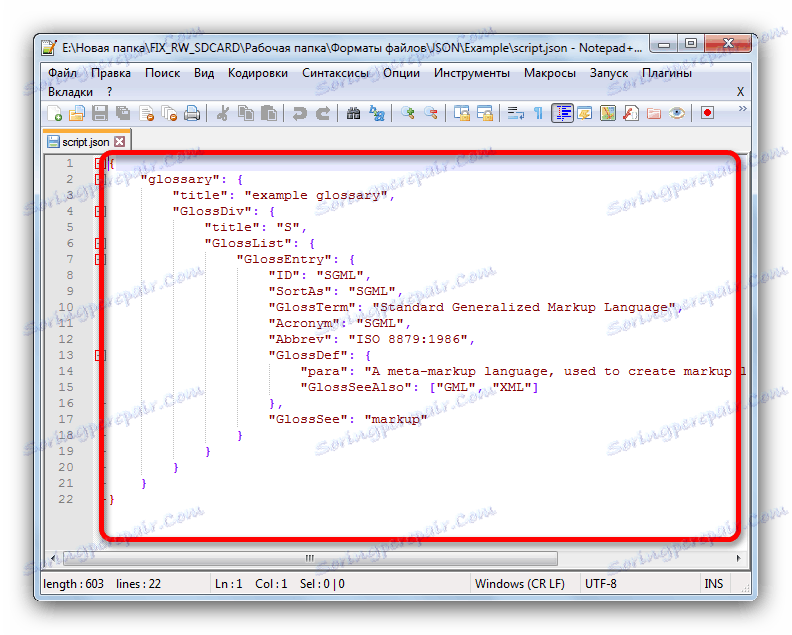The image size is (792, 635).
Task: Open the Replace dialog icon
Action: point(377,113)
